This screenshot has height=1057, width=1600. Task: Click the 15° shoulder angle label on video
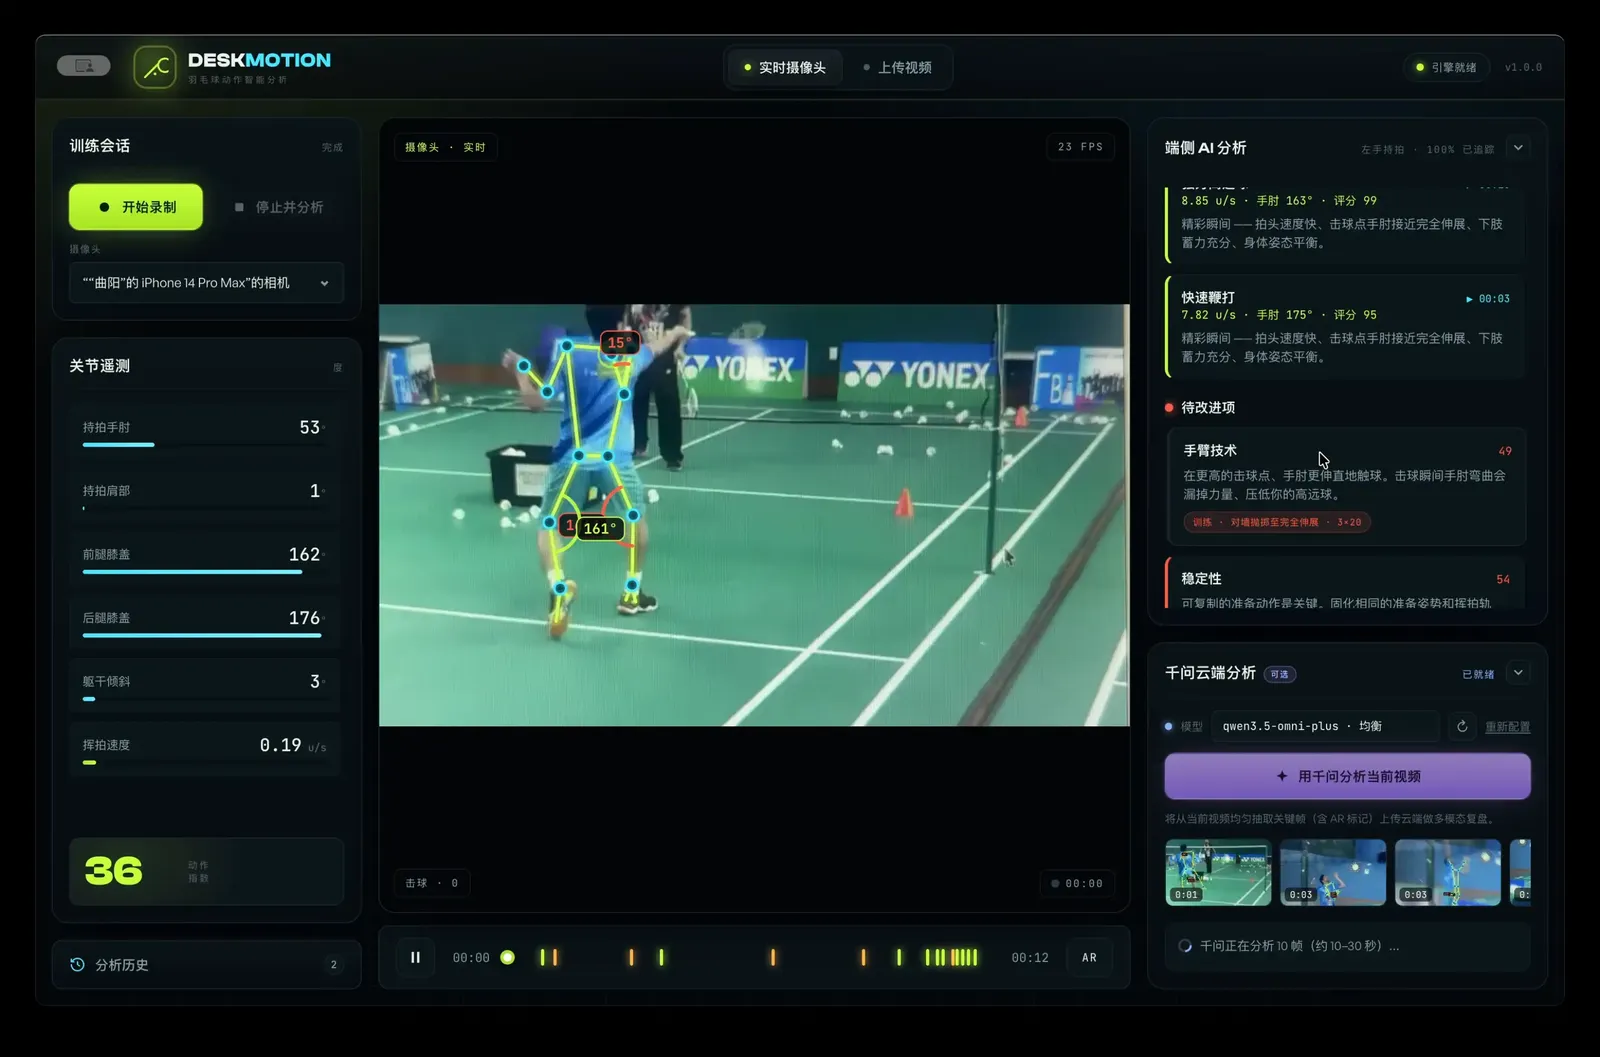619,343
